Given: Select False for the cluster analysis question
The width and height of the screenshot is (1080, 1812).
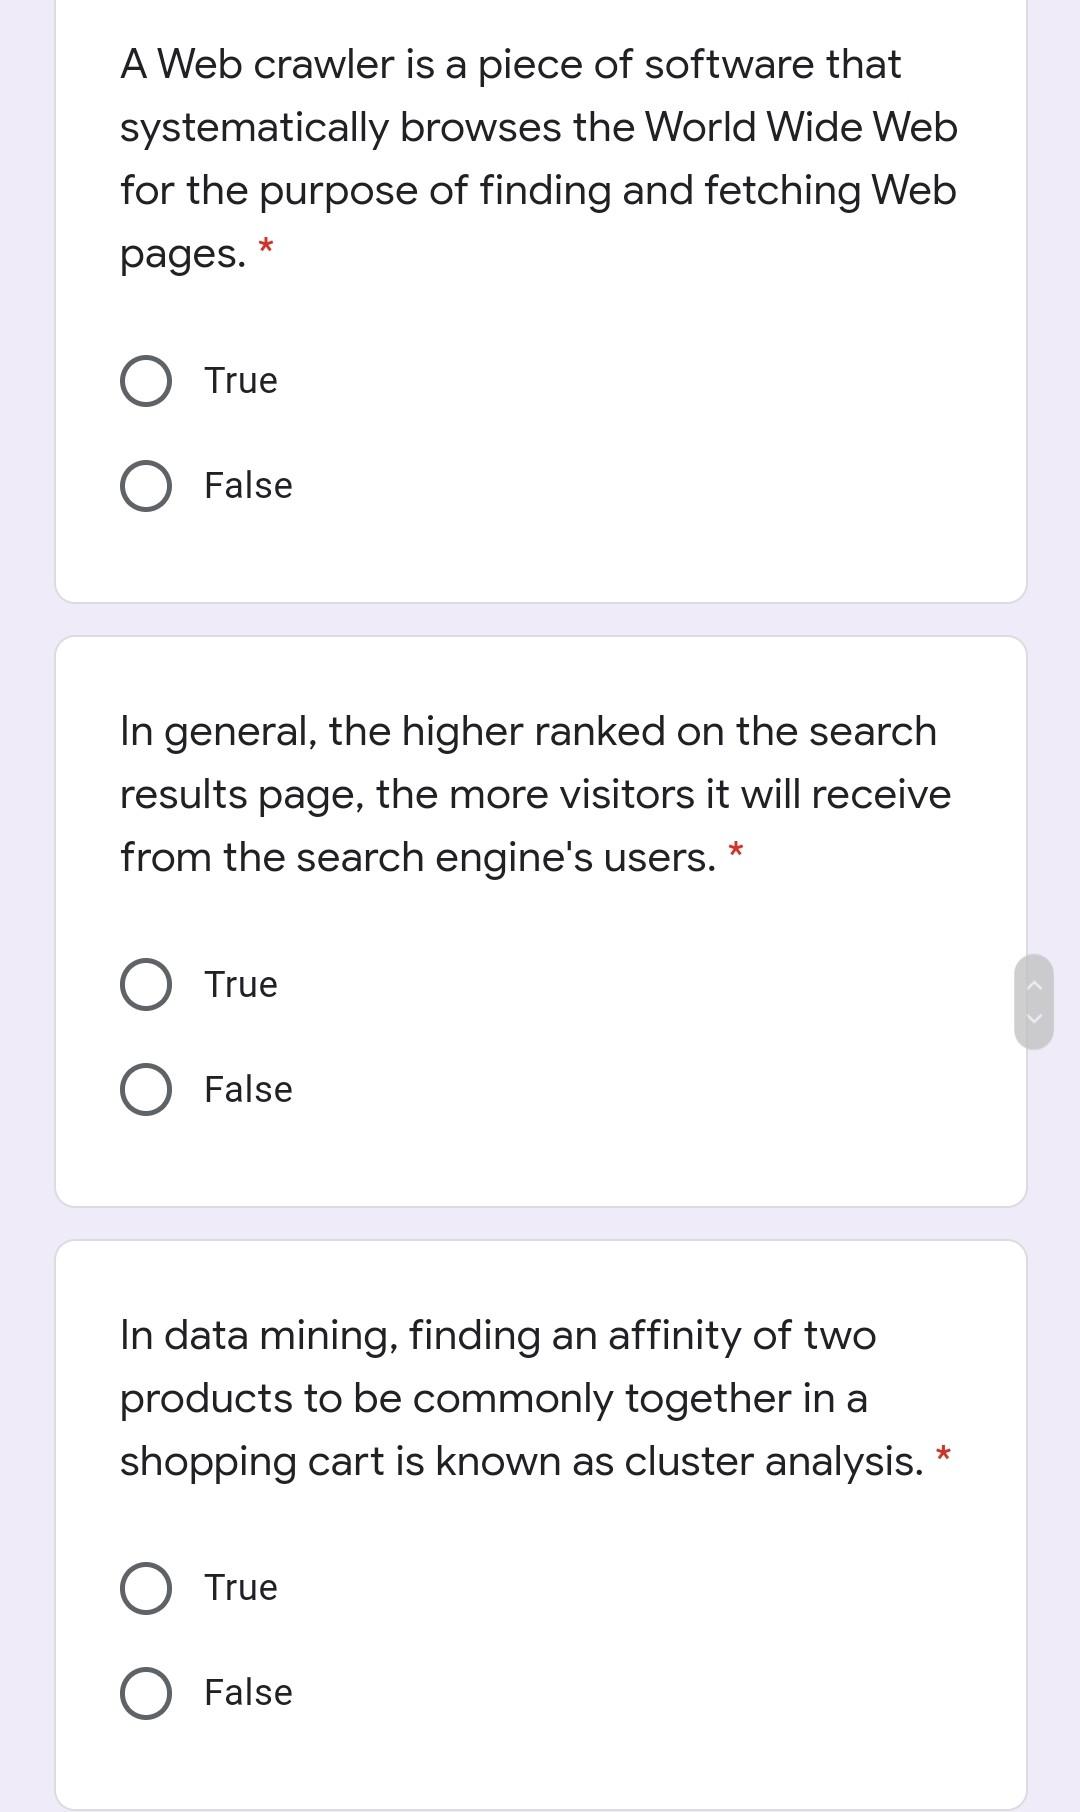Looking at the screenshot, I should (x=144, y=1692).
